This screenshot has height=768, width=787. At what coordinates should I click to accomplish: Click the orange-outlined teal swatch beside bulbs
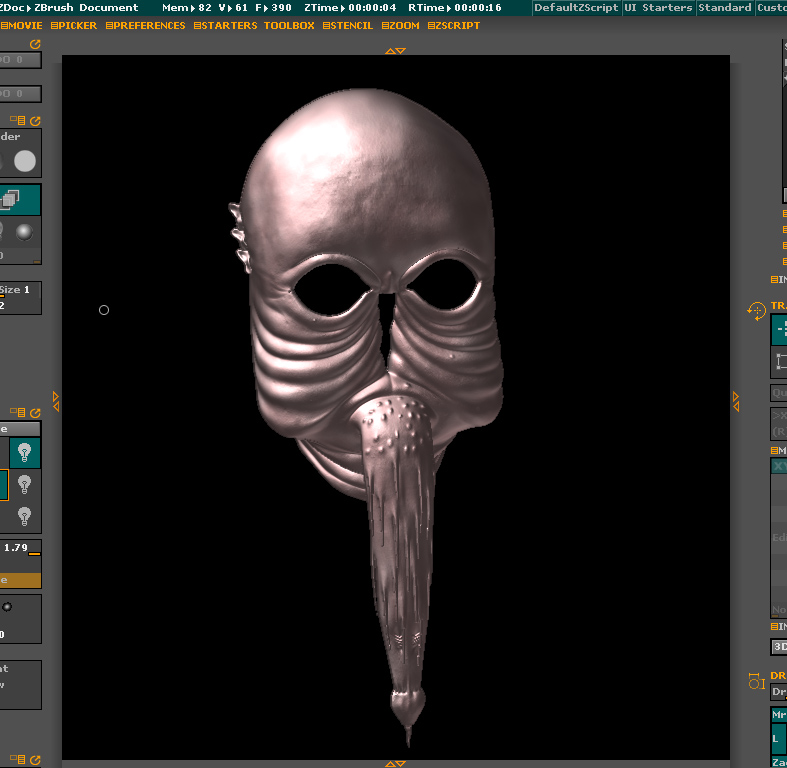click(4, 485)
